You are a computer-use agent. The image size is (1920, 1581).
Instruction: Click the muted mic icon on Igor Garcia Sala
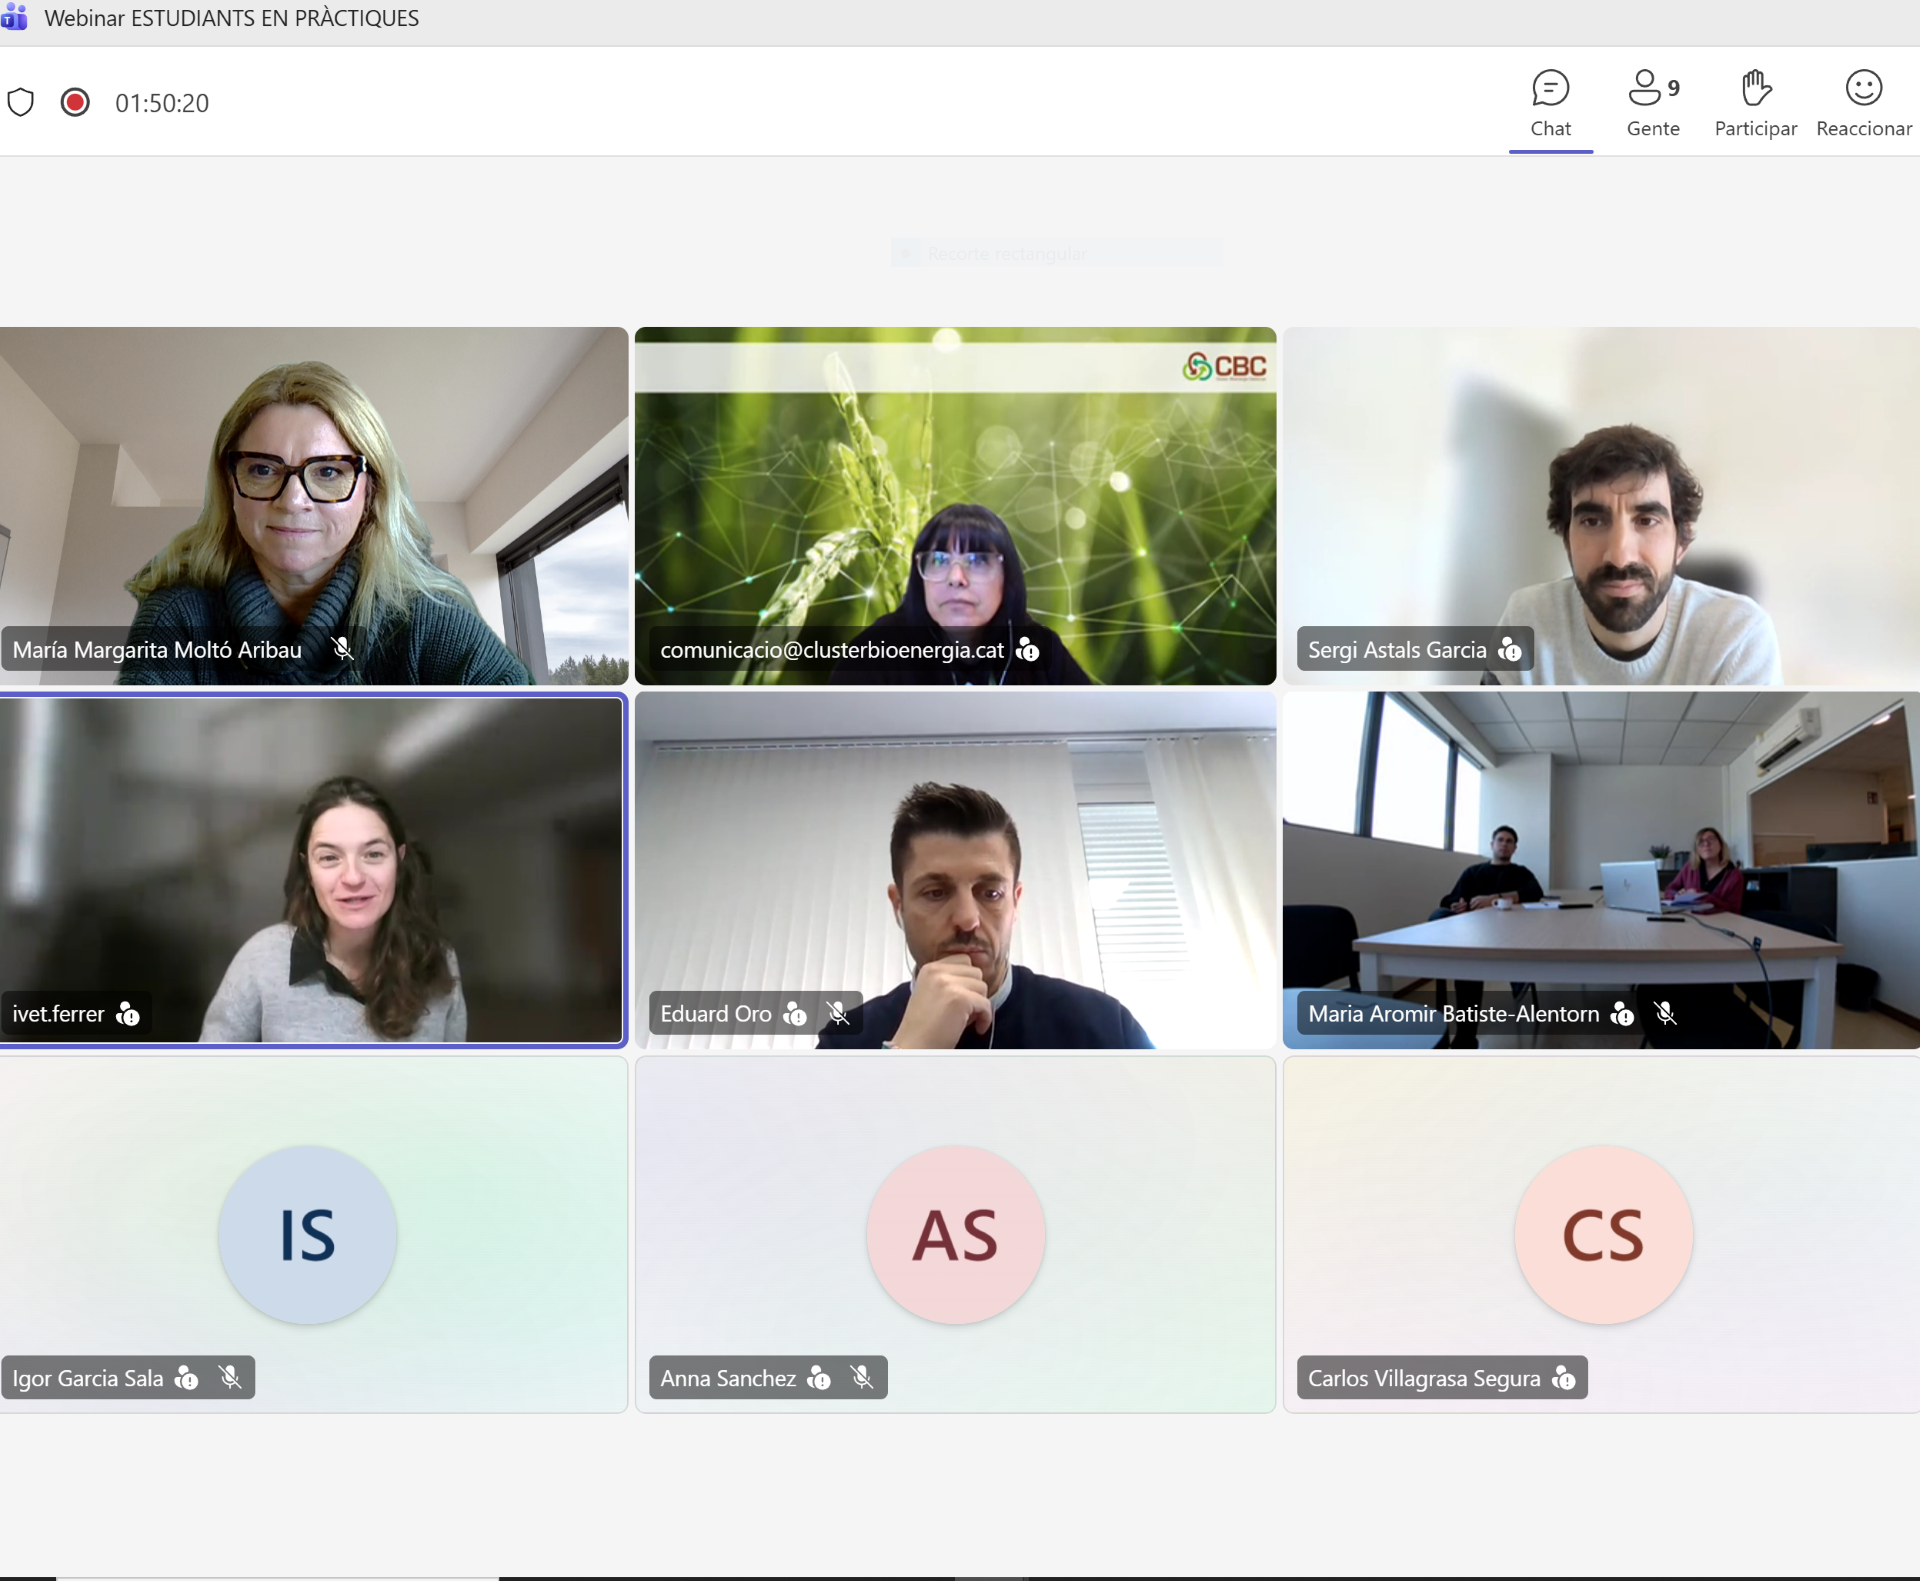230,1378
